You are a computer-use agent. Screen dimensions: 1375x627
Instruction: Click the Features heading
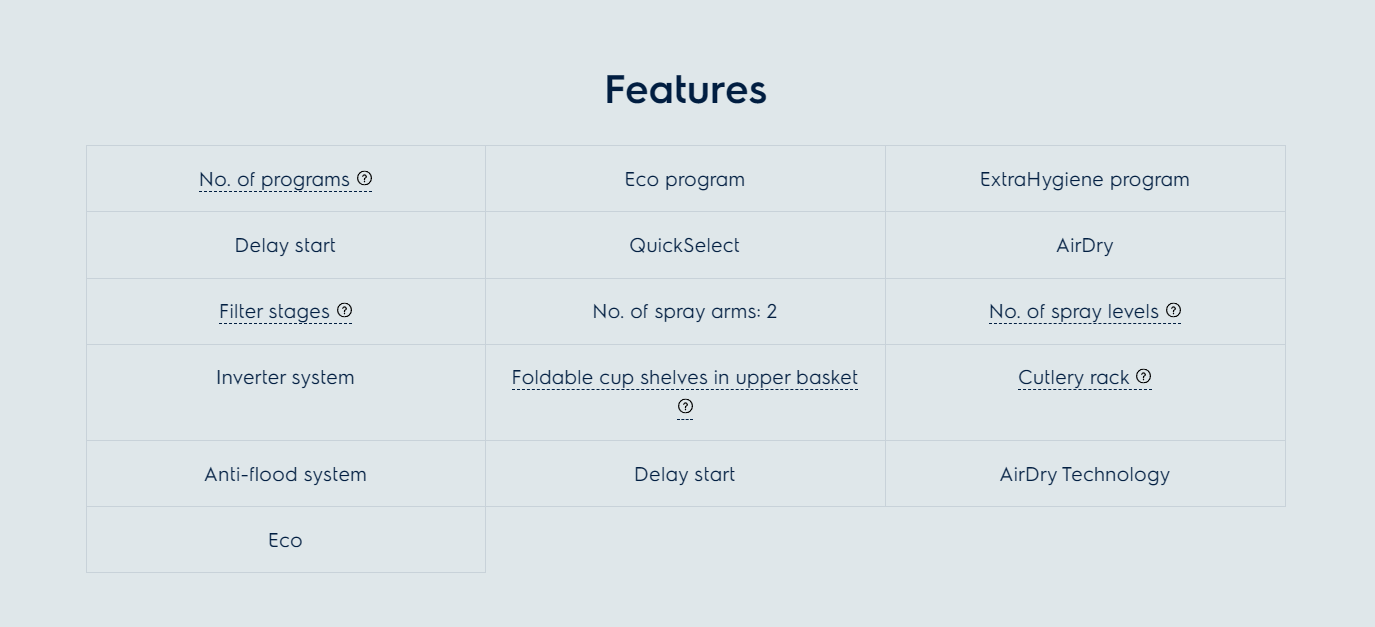(x=685, y=90)
